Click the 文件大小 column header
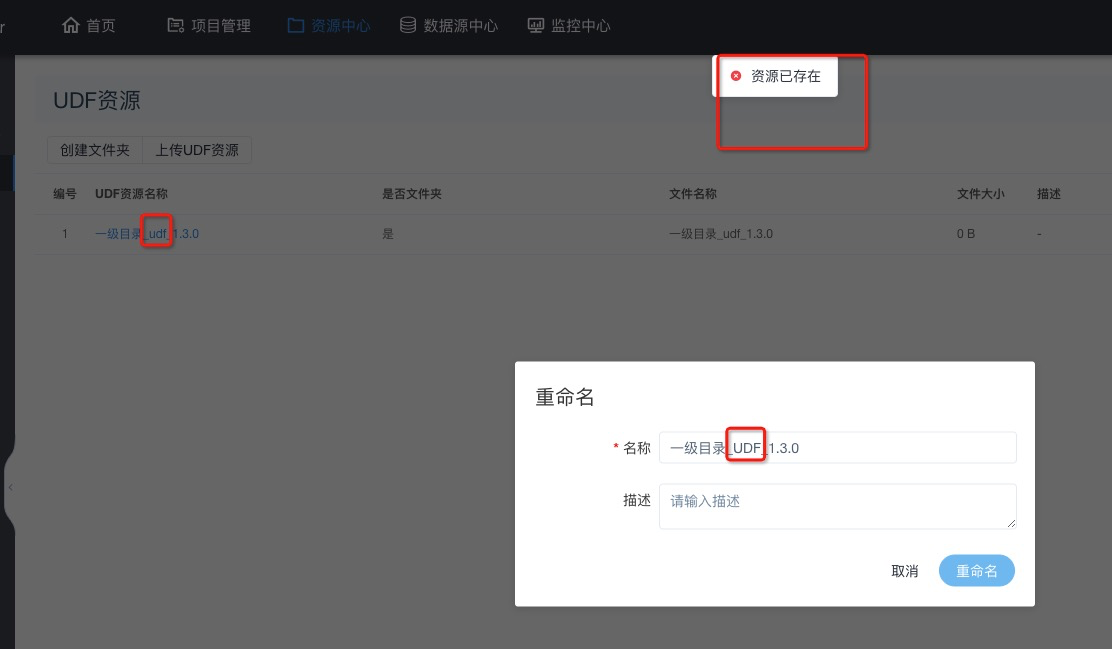This screenshot has height=649, width=1112. click(981, 194)
